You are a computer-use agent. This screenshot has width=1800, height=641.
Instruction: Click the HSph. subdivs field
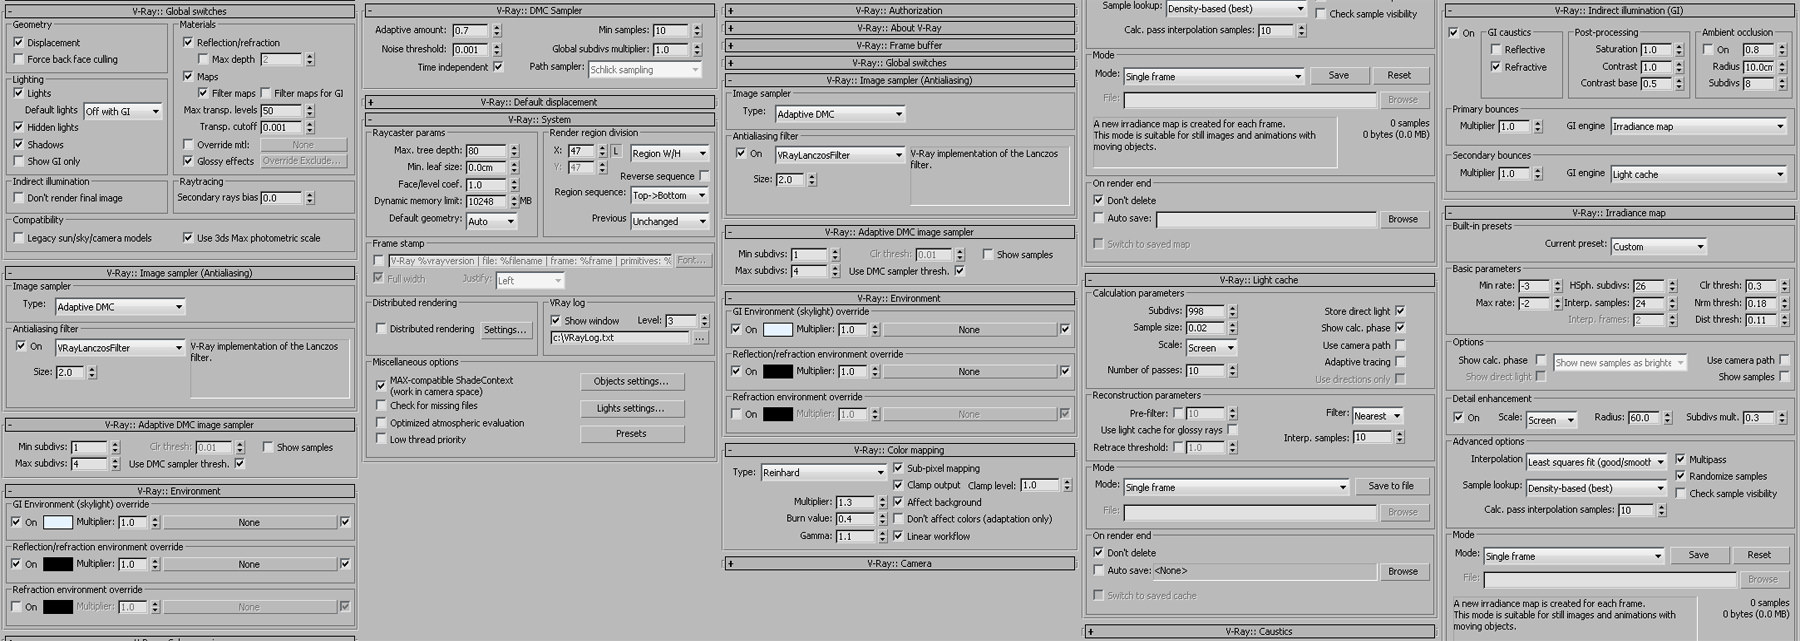pos(1648,286)
